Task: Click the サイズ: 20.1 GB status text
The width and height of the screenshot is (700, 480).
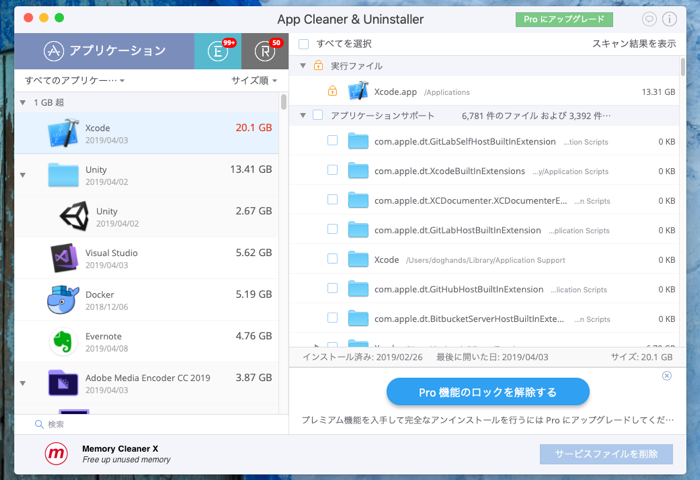Action: click(642, 357)
